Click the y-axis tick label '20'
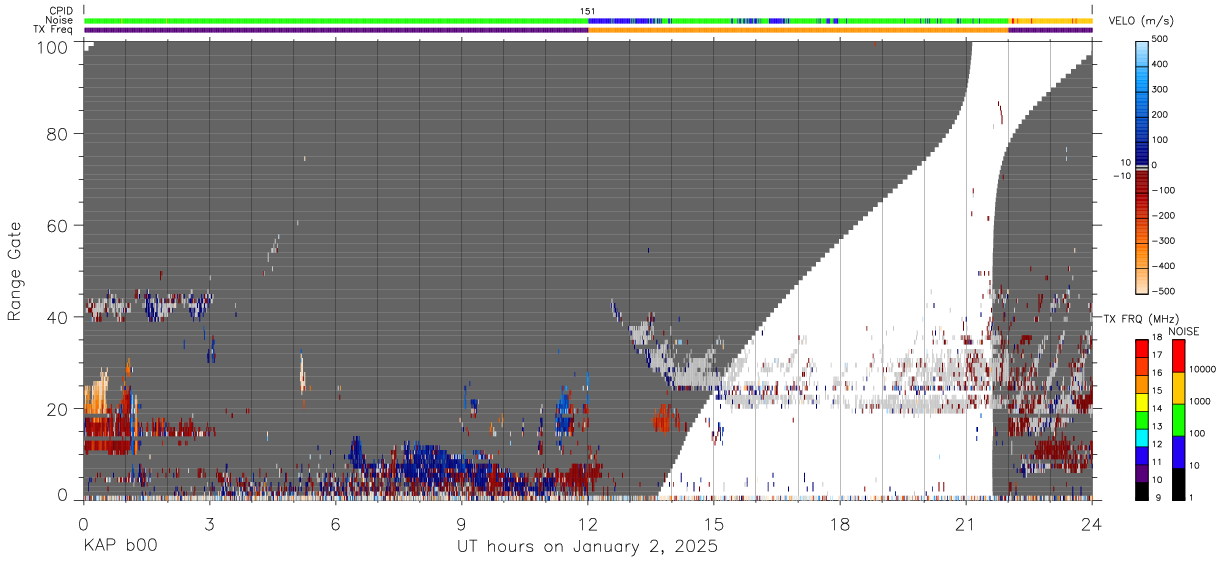Viewport: 1228px width, 567px height. [58, 409]
